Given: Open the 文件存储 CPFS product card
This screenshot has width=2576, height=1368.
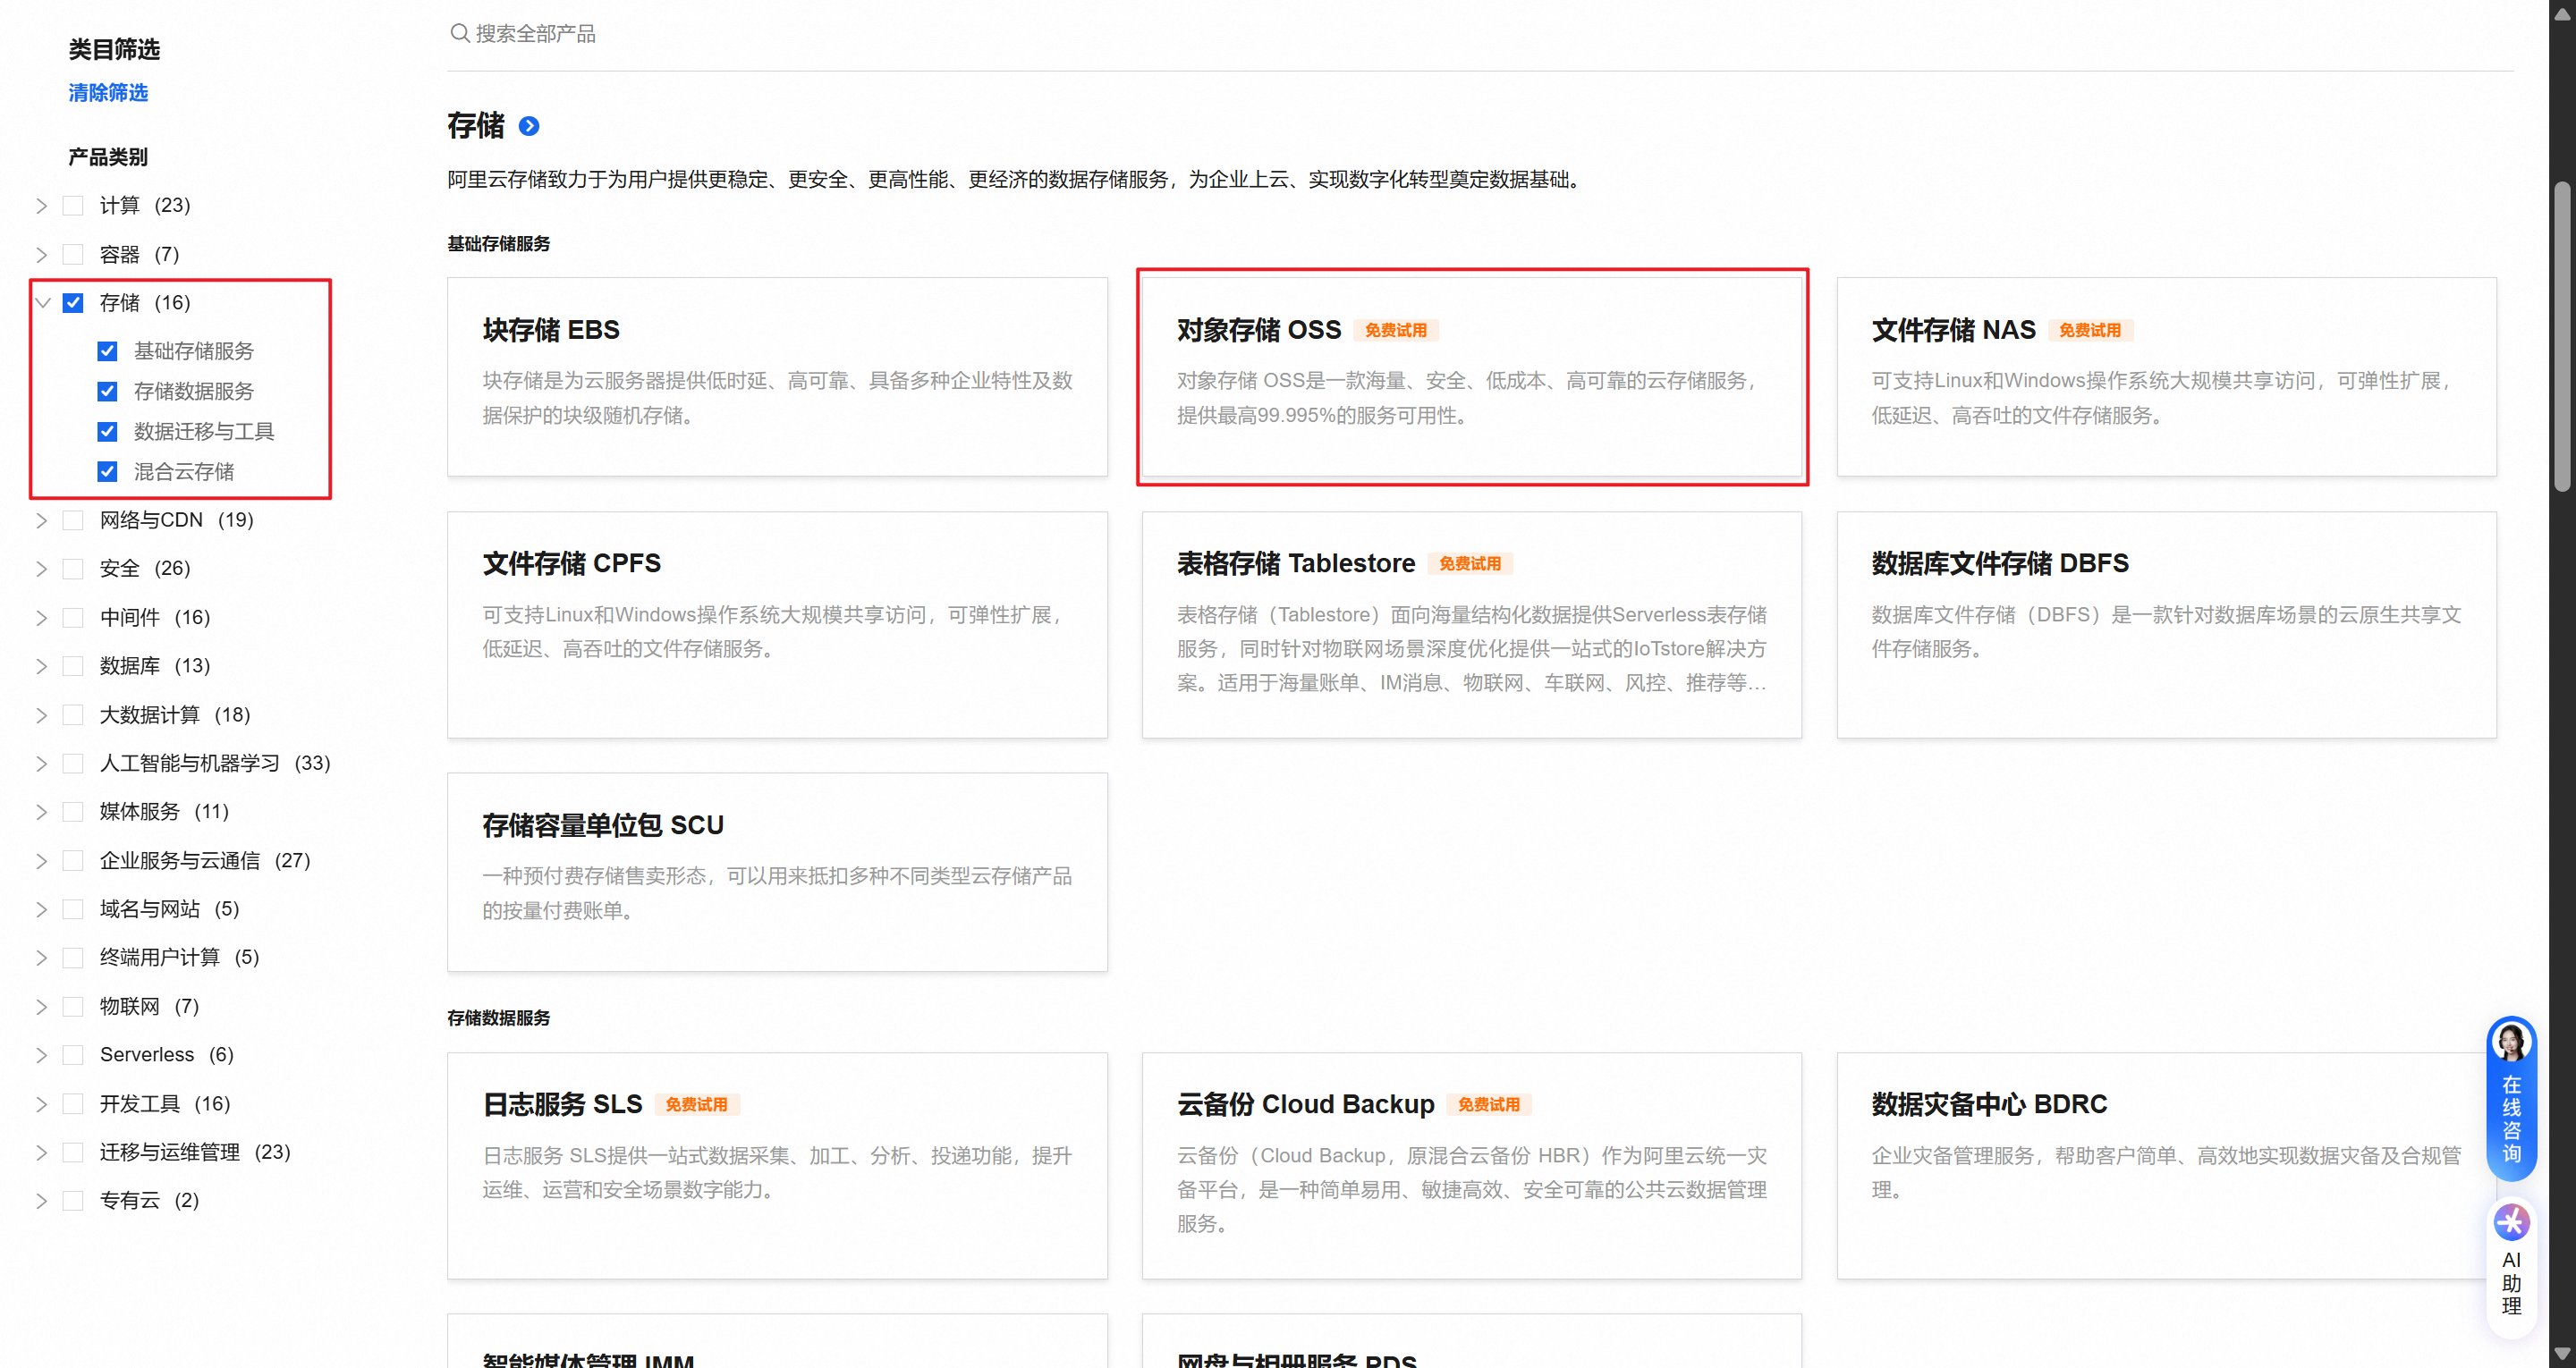Looking at the screenshot, I should point(777,625).
